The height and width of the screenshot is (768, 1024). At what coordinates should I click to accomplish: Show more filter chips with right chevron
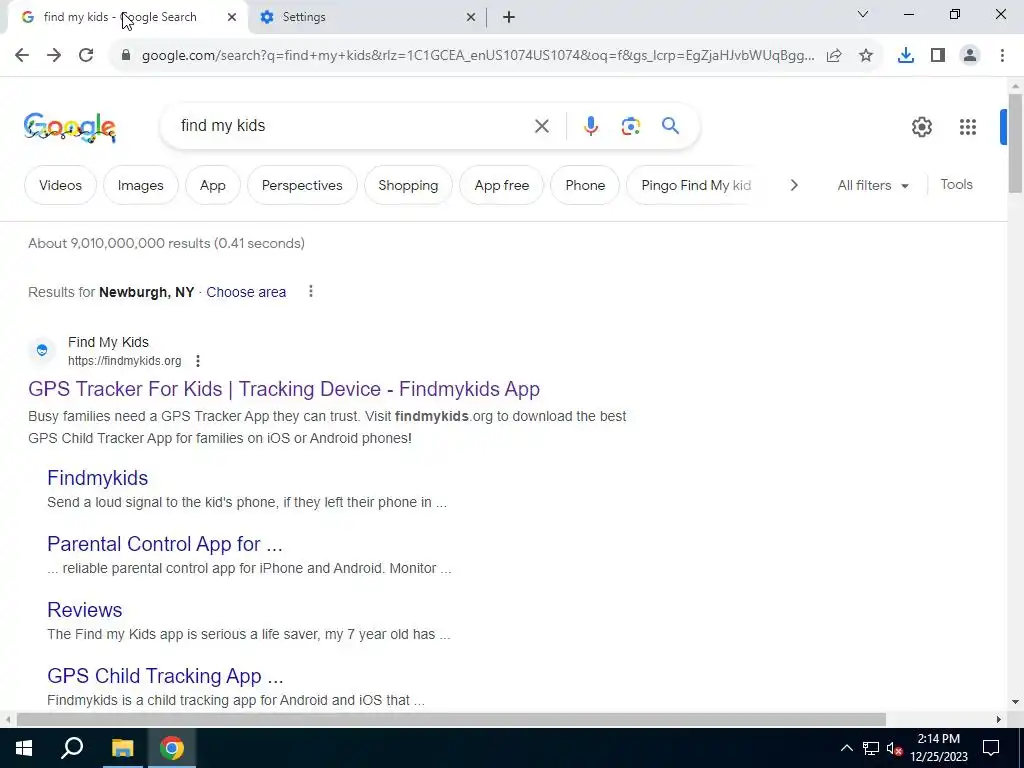pos(794,185)
